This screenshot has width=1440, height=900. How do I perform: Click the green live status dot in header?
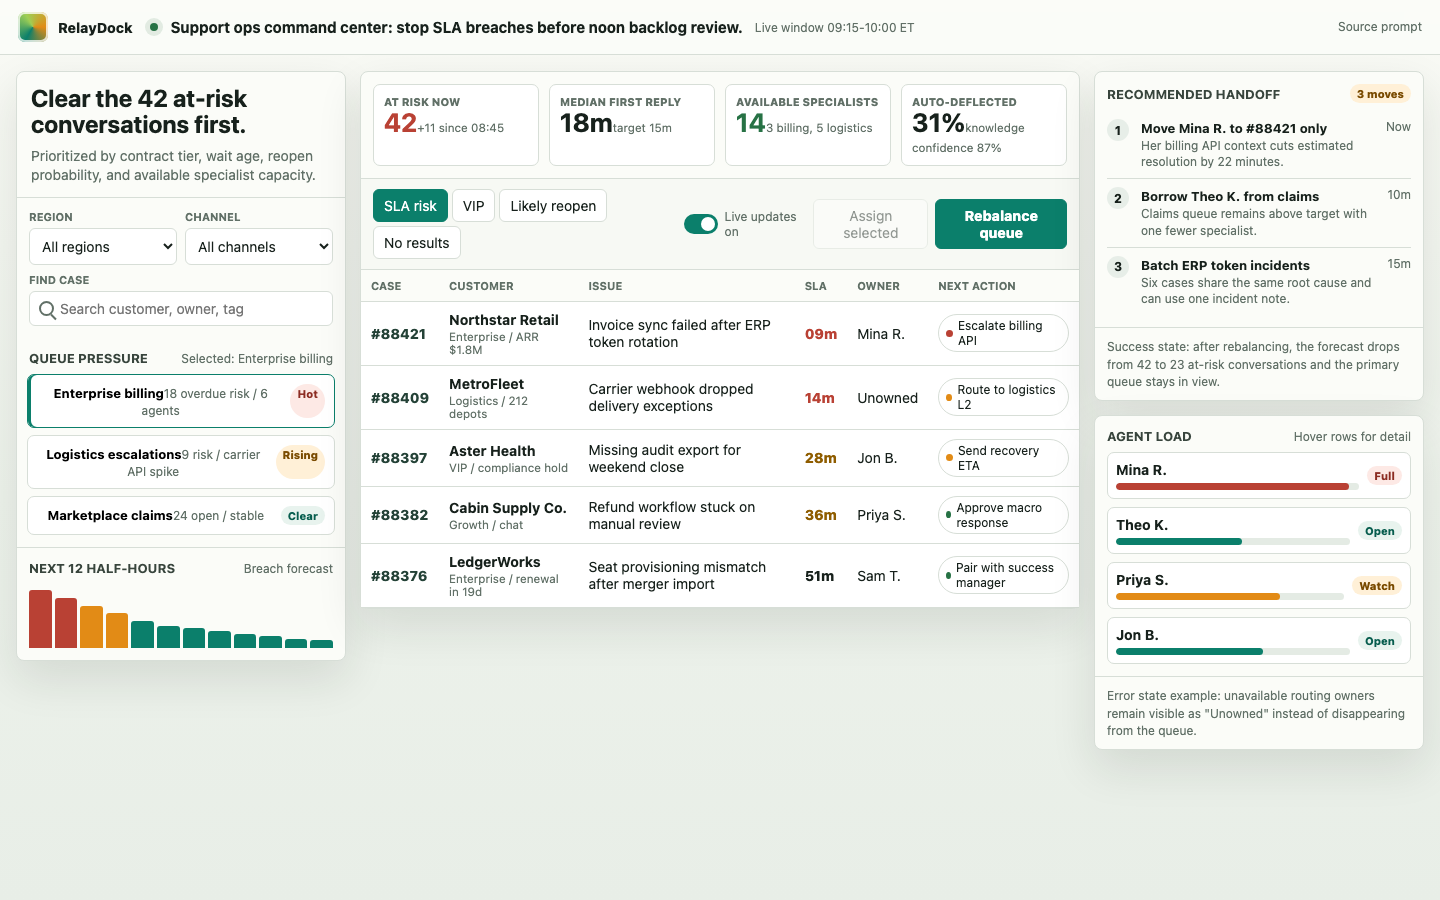pos(154,27)
